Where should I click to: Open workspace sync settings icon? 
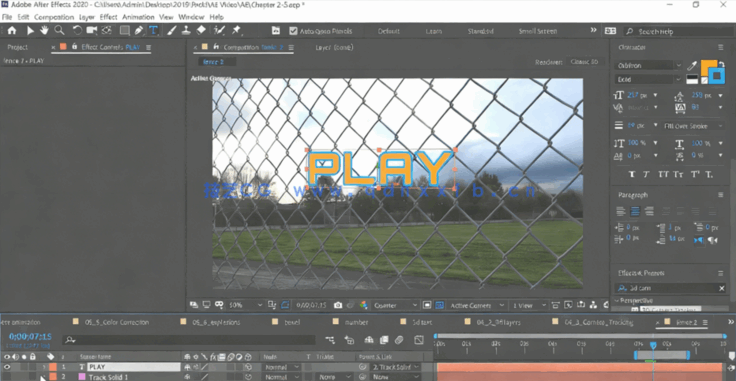coord(610,31)
